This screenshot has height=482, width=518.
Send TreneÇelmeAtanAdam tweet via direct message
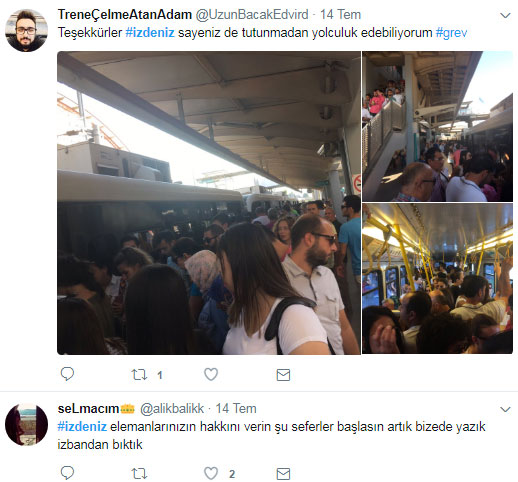283,375
